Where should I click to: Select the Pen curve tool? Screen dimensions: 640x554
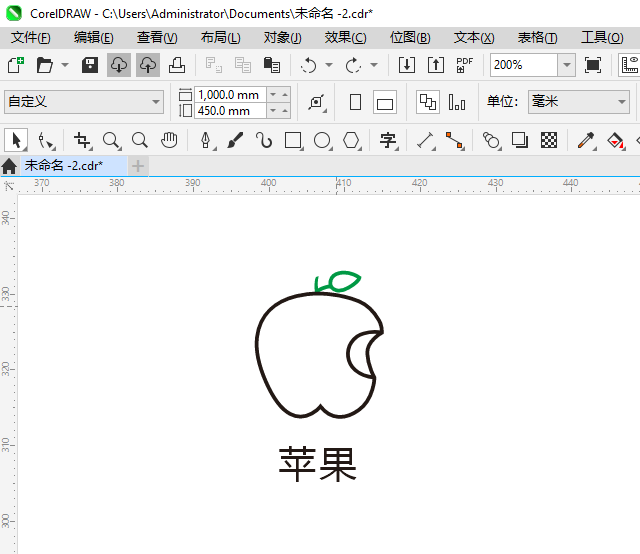[206, 140]
